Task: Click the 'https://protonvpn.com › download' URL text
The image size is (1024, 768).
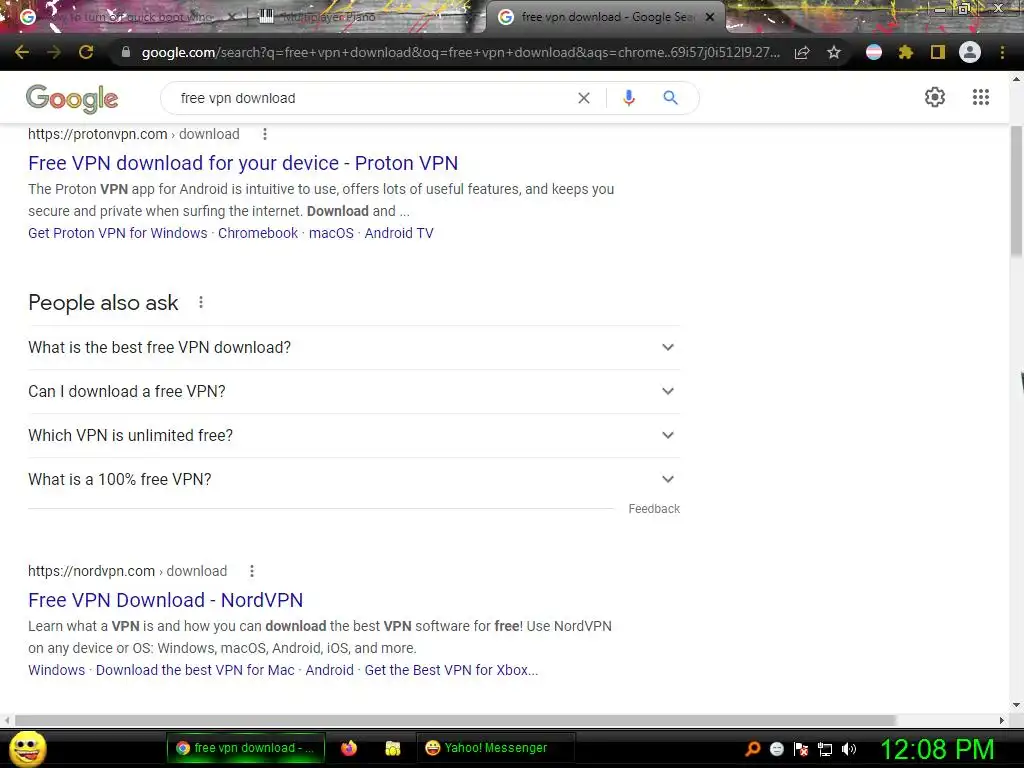Action: coord(134,134)
